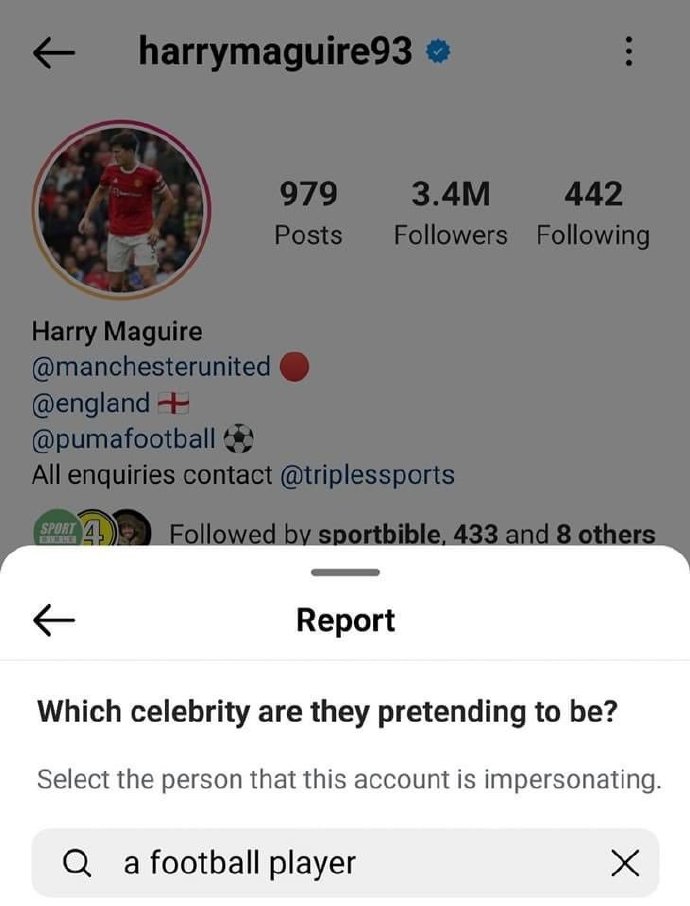Screen dimensions: 690x906
Task: Open the @manchesterunited mention link
Action: pos(151,367)
